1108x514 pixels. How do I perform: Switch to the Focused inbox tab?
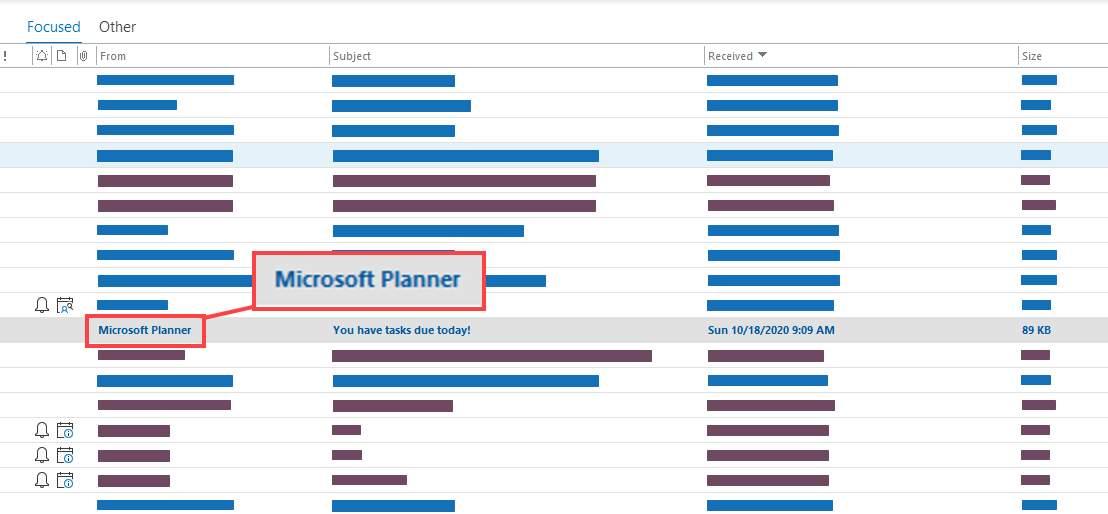click(53, 27)
